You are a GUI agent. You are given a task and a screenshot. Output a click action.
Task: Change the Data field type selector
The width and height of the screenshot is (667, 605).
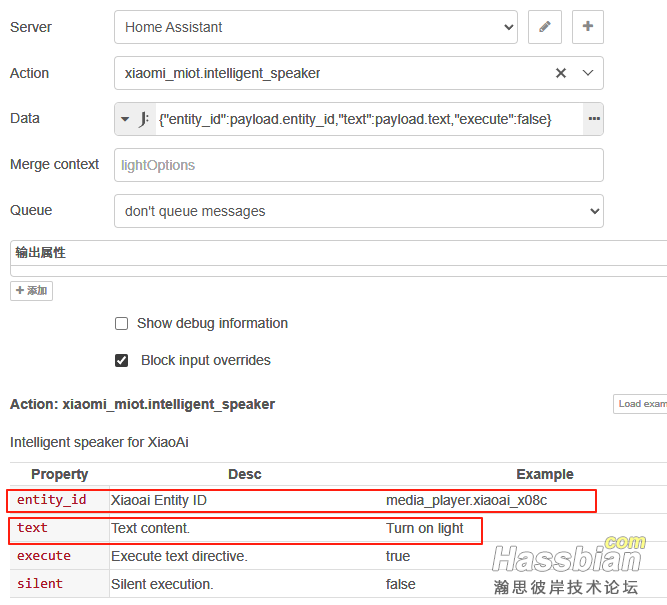(x=135, y=119)
